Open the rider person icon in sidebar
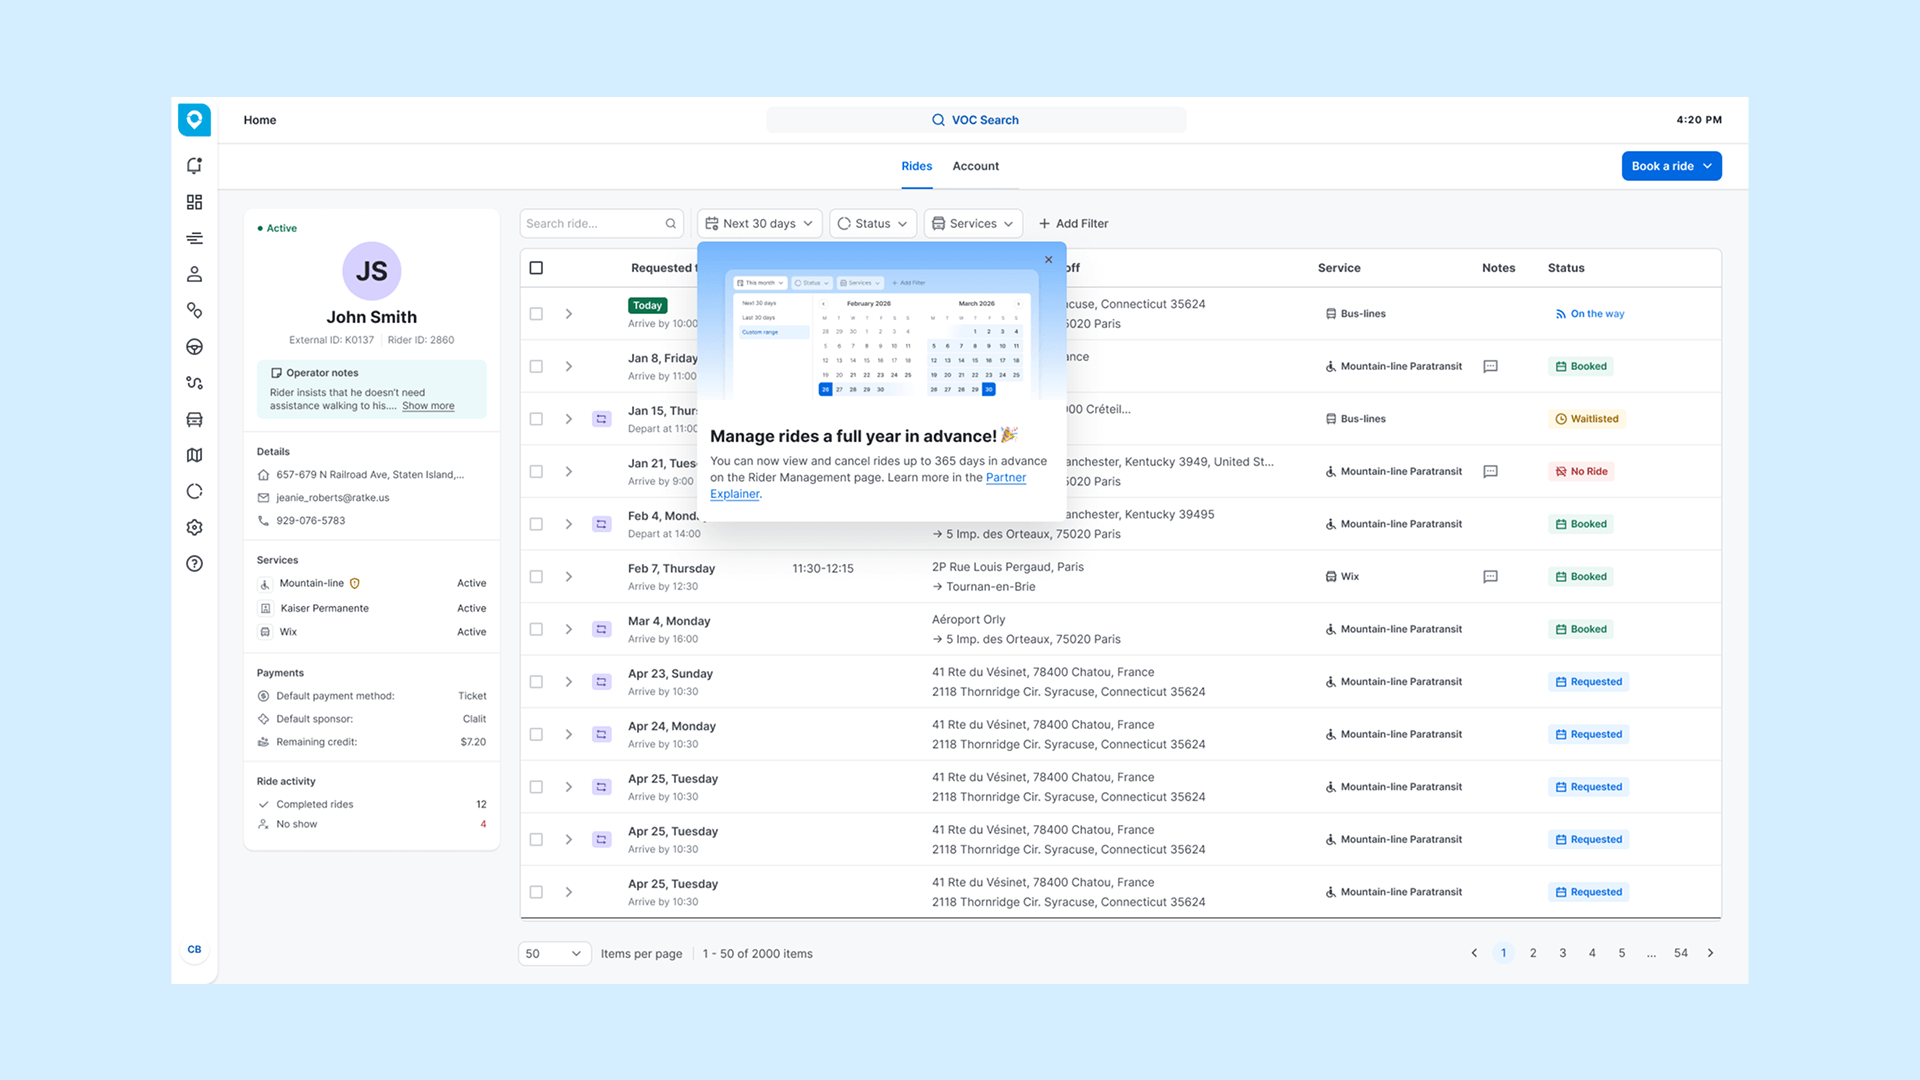 [194, 274]
